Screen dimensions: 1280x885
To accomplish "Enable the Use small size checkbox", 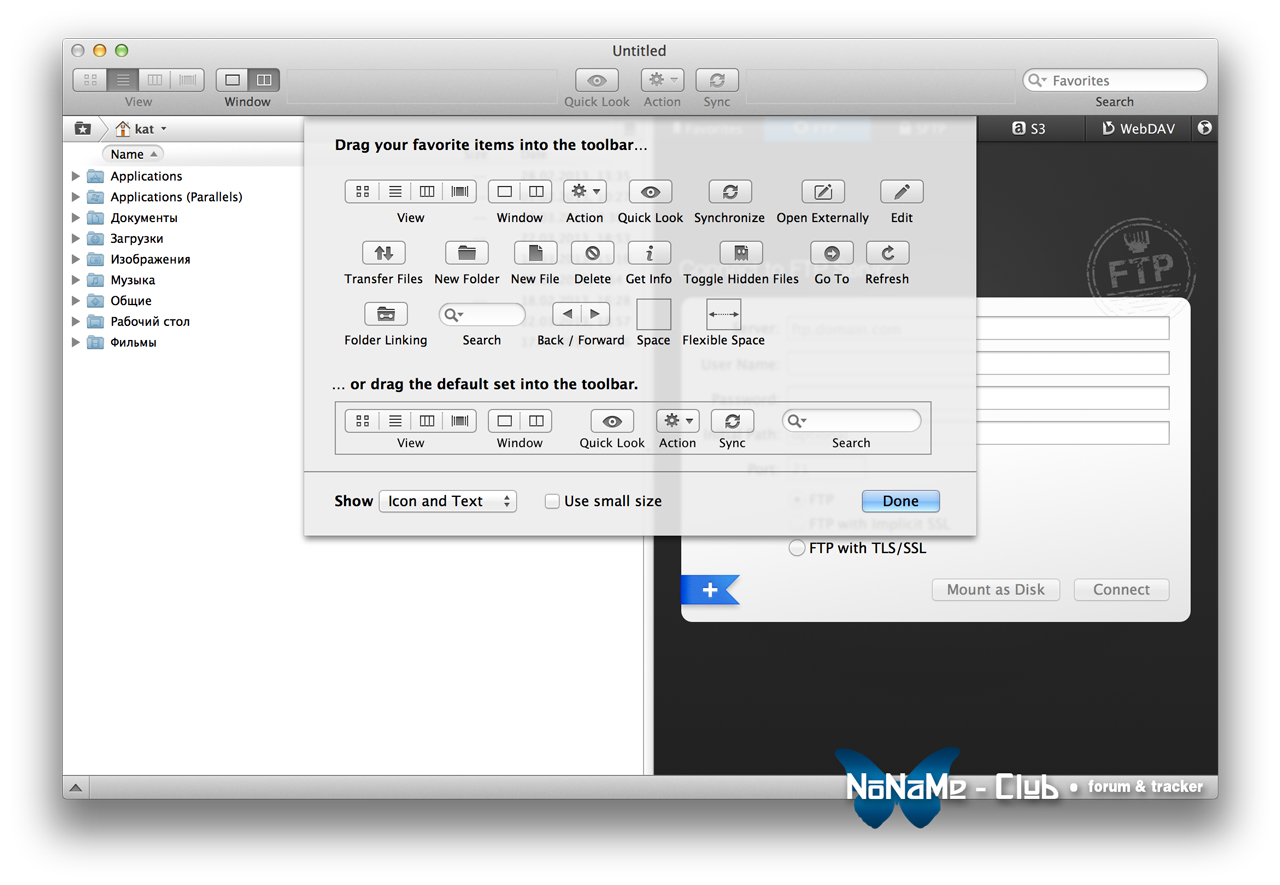I will coord(552,502).
